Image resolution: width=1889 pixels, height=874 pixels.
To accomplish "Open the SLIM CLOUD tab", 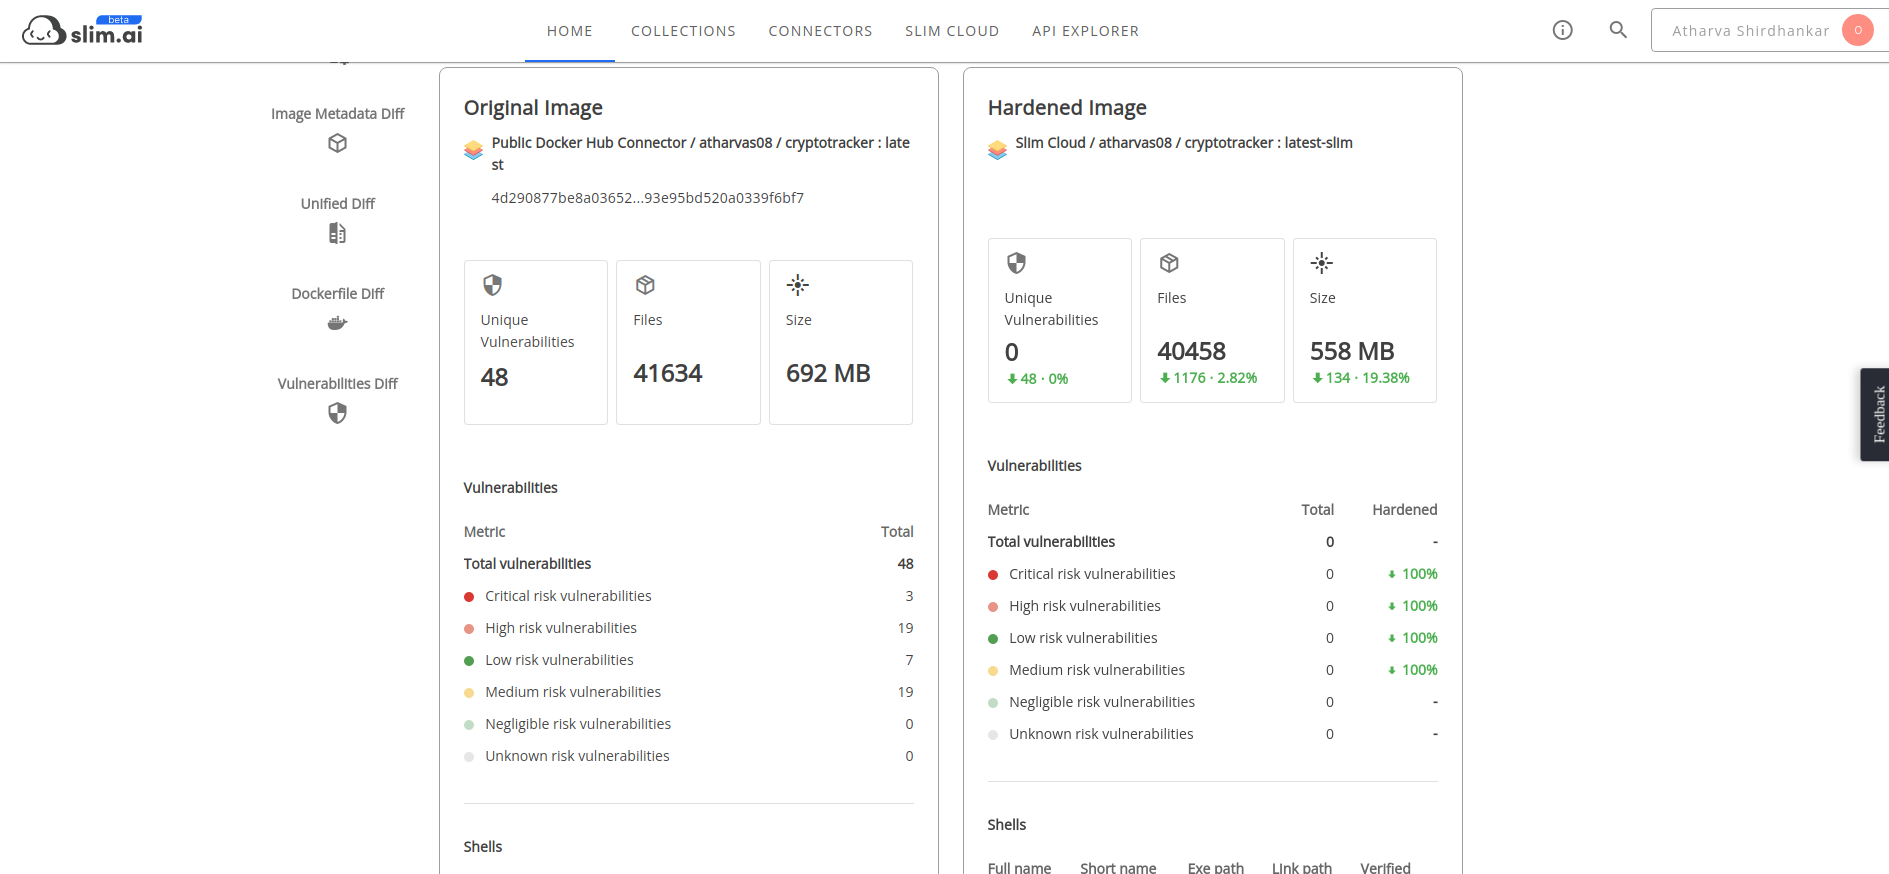I will pyautogui.click(x=953, y=31).
